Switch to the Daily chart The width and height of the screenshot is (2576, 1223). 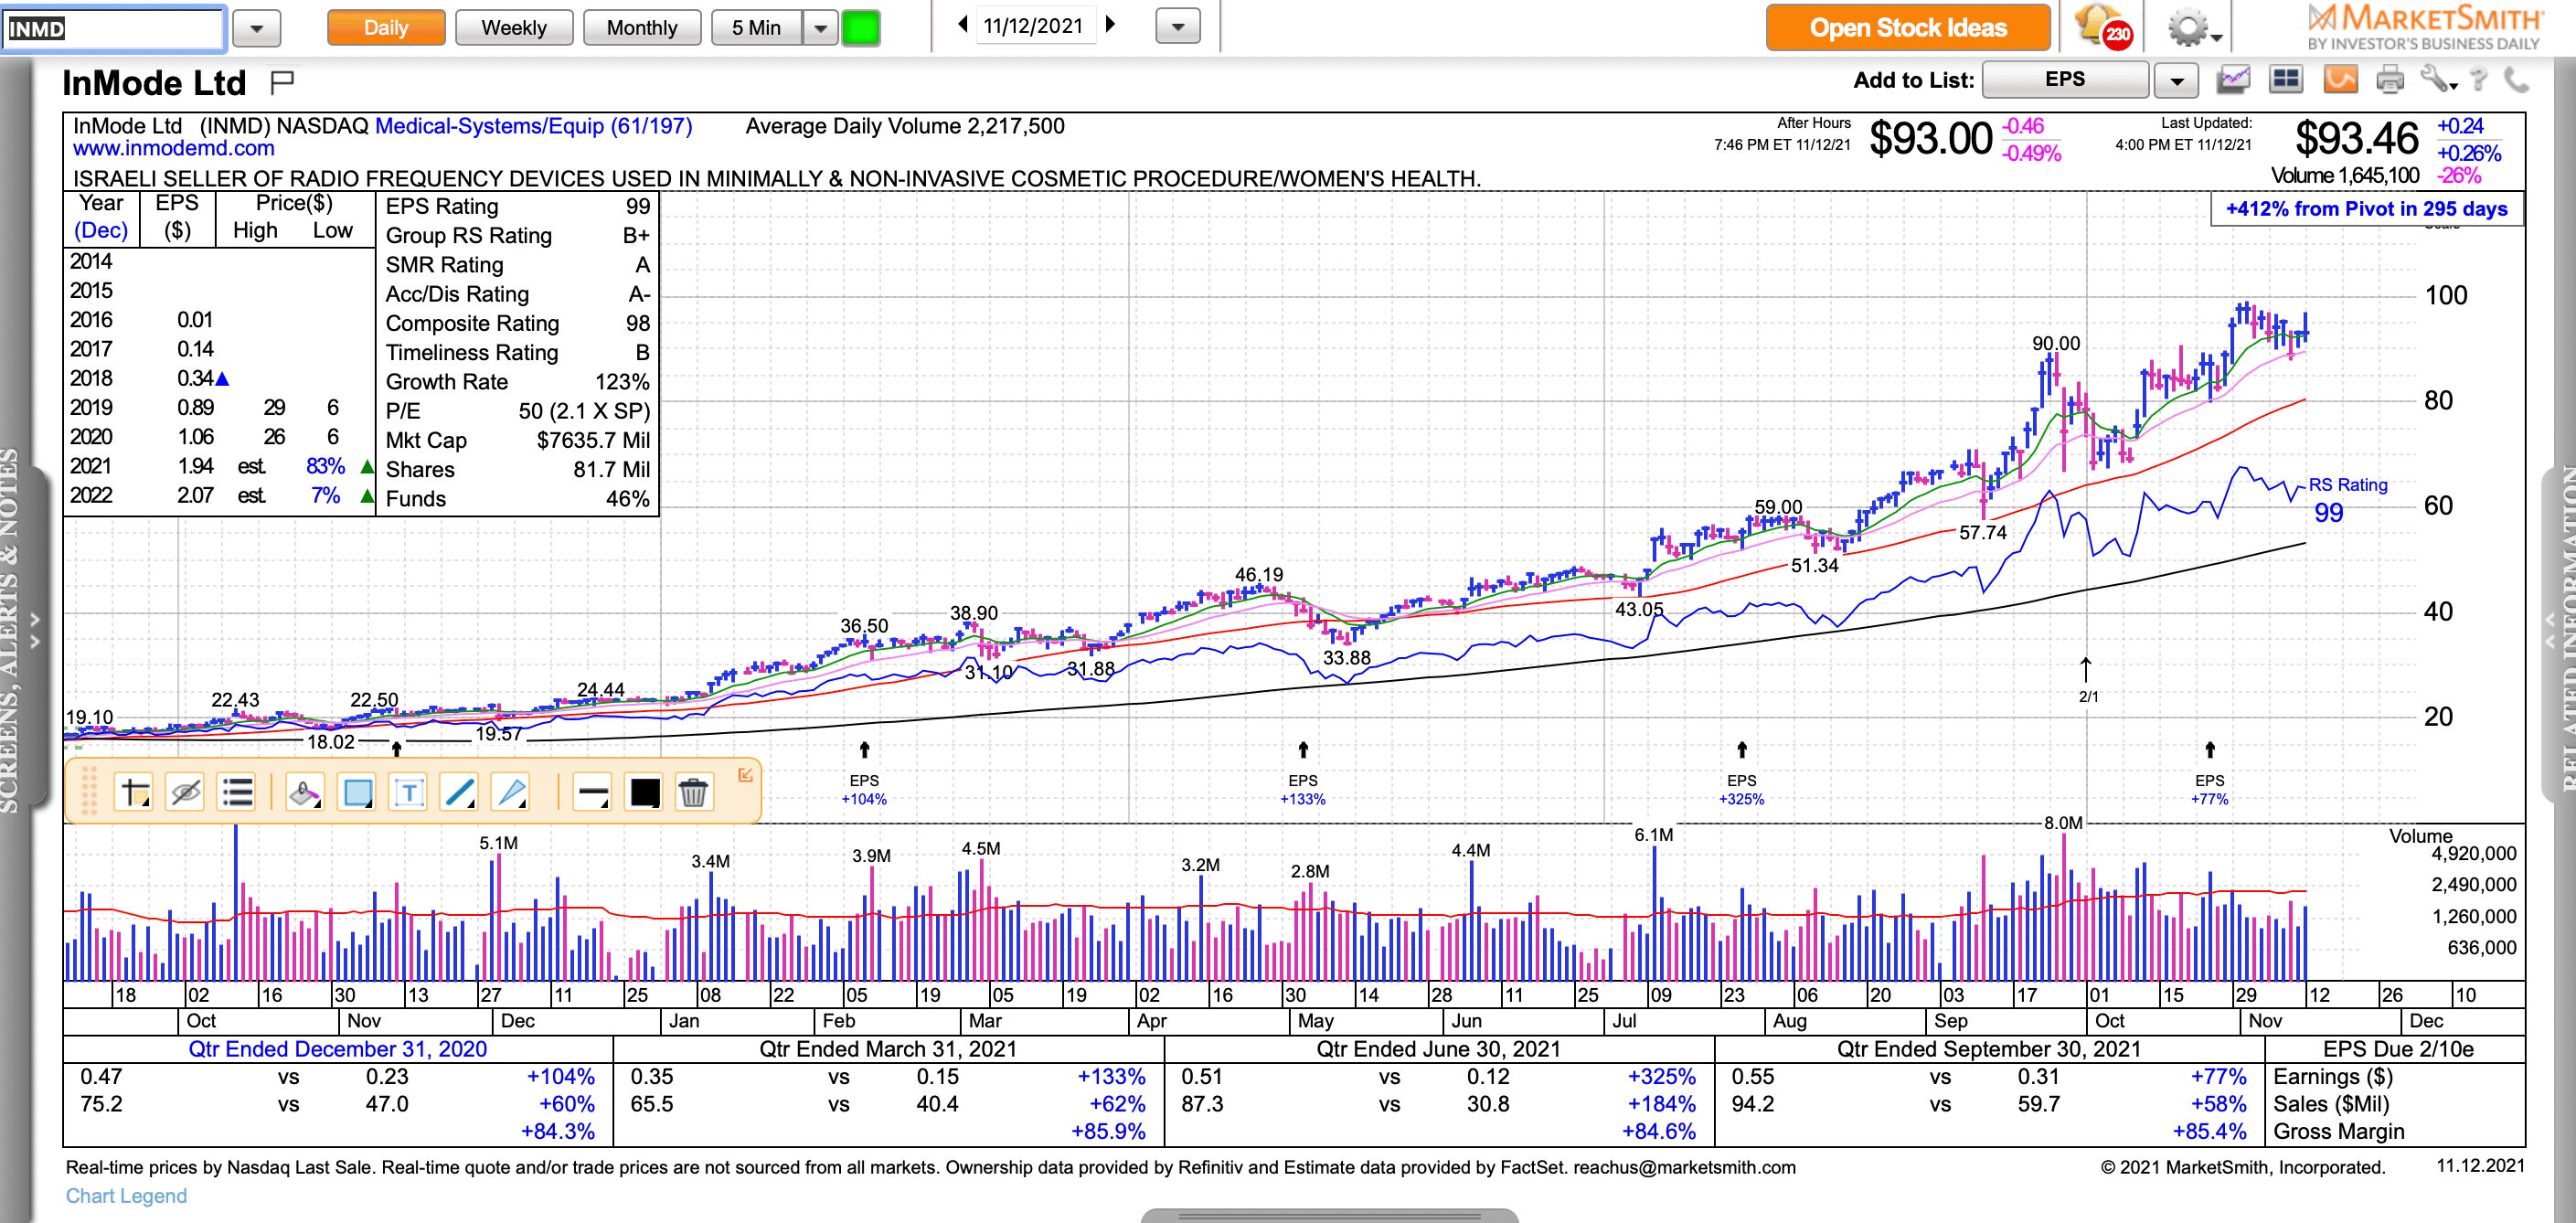click(x=386, y=27)
